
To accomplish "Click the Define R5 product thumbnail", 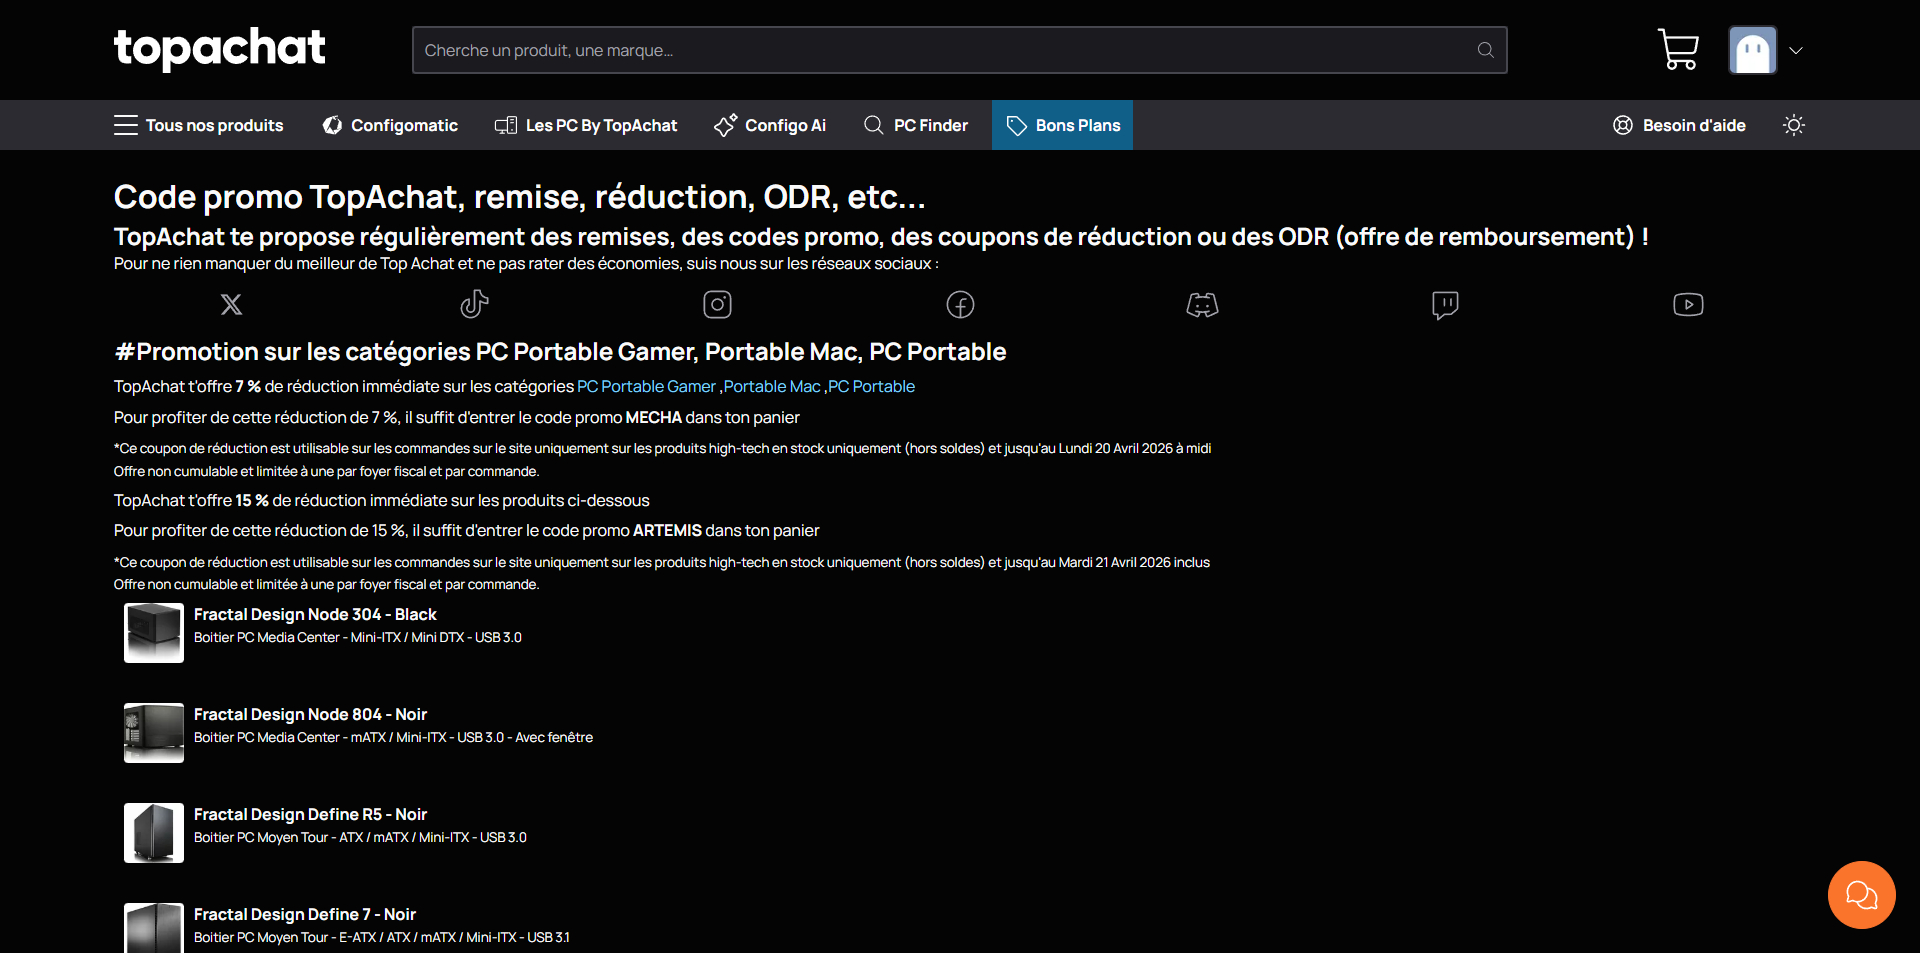I will pos(154,833).
